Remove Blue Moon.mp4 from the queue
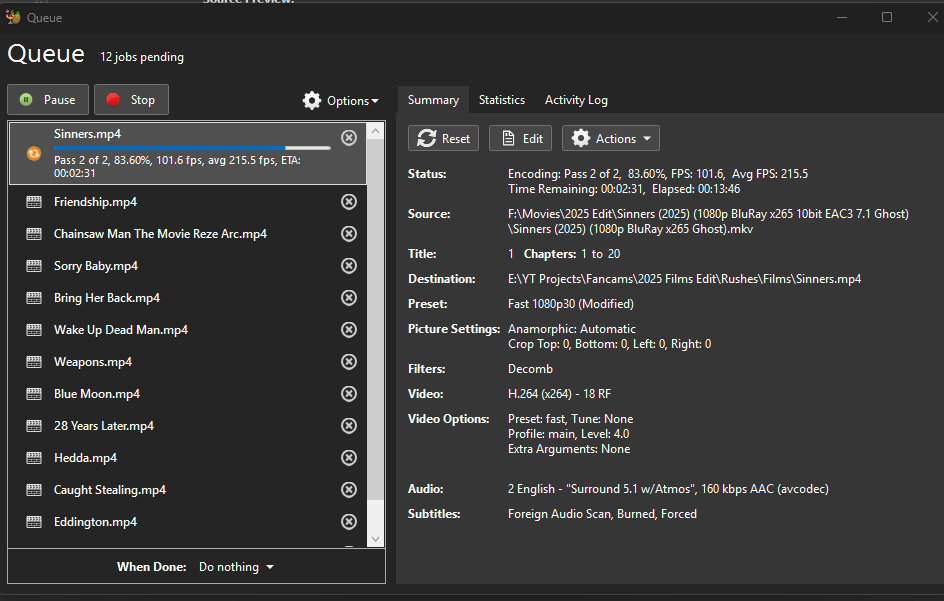Viewport: 944px width, 601px height. tap(349, 394)
